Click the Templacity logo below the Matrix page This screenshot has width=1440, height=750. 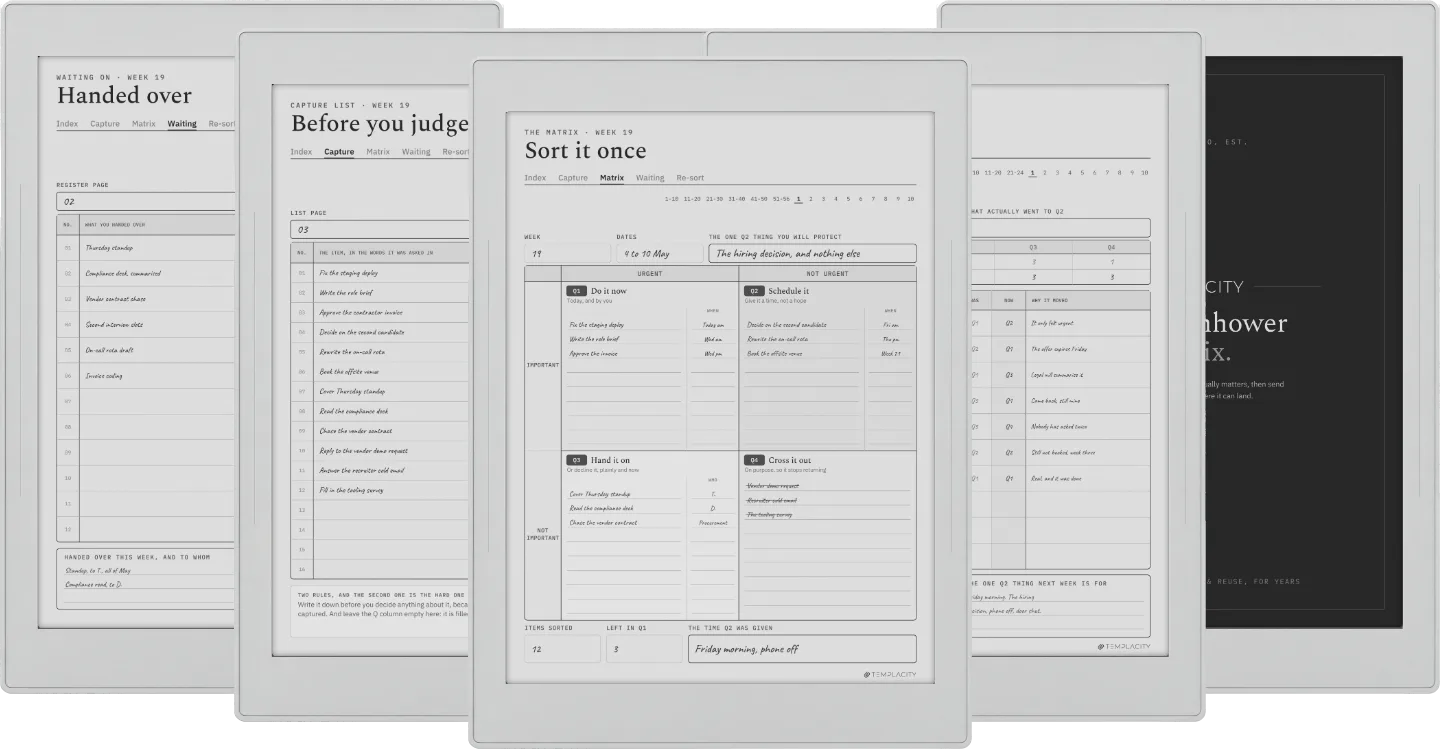point(889,675)
